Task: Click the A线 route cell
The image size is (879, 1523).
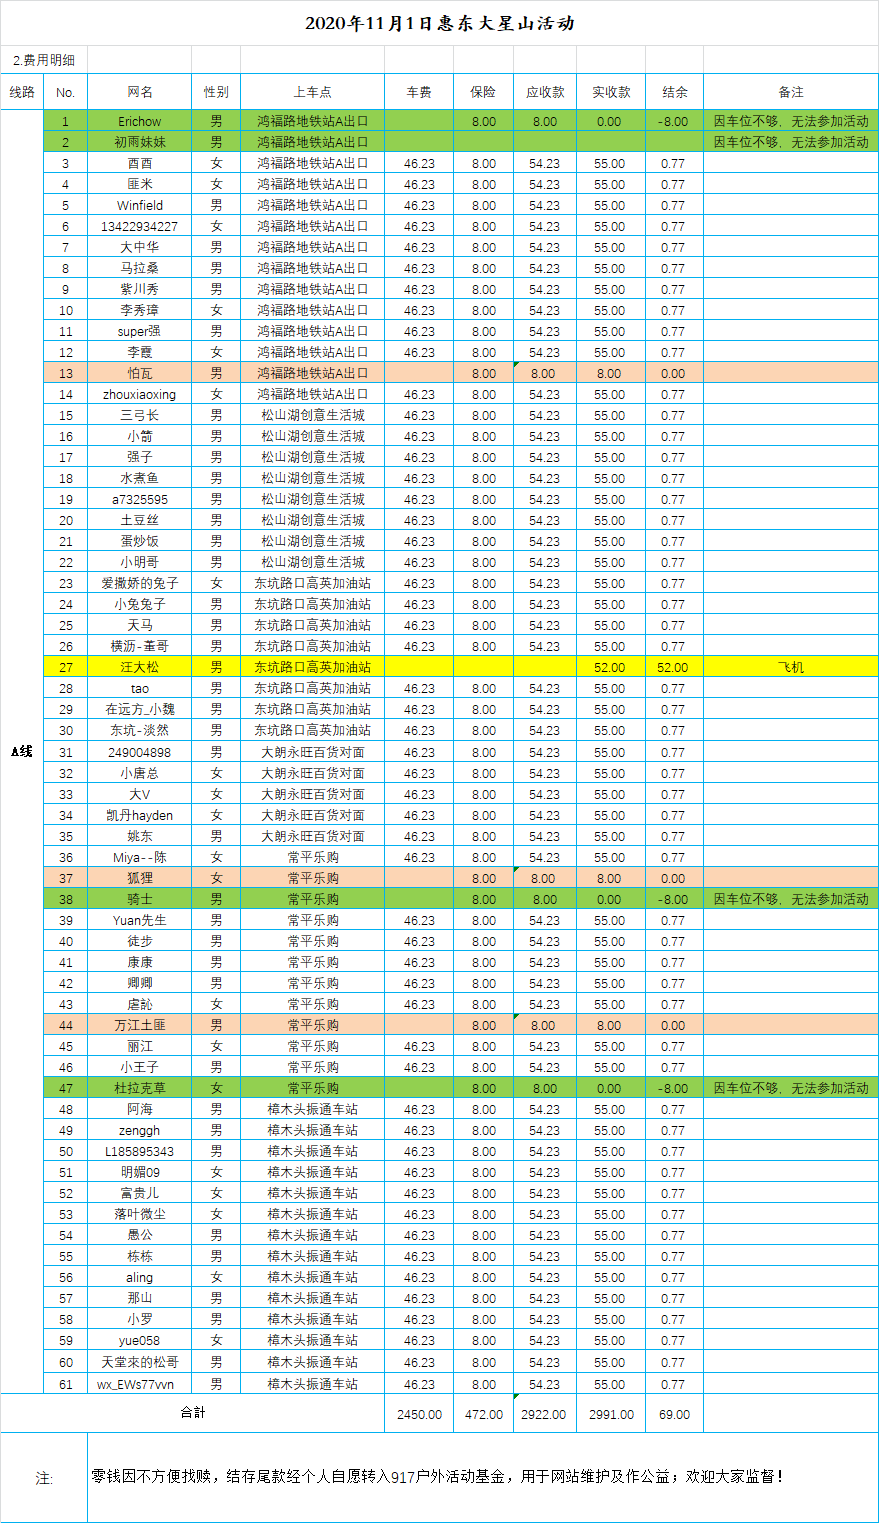Action: (22, 751)
